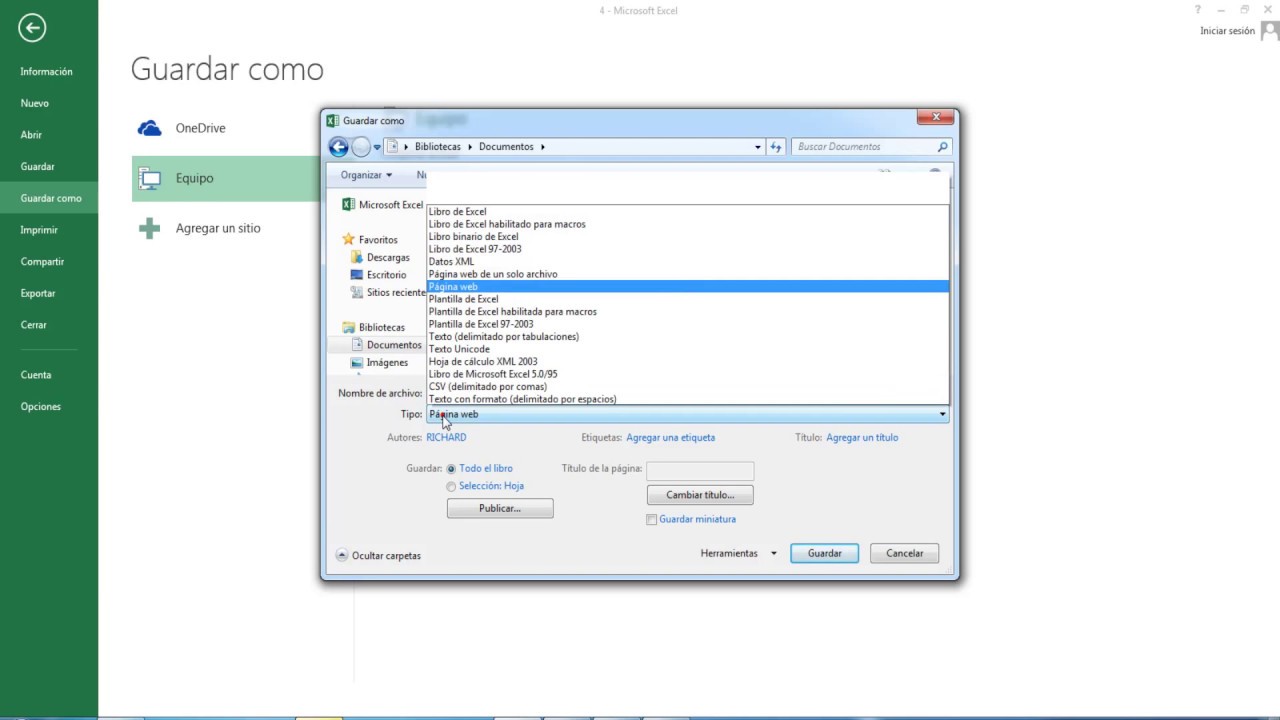Pick Texto (delimitado por tabulaciones) type
Screen dimensions: 1280x720
[x=688, y=337]
